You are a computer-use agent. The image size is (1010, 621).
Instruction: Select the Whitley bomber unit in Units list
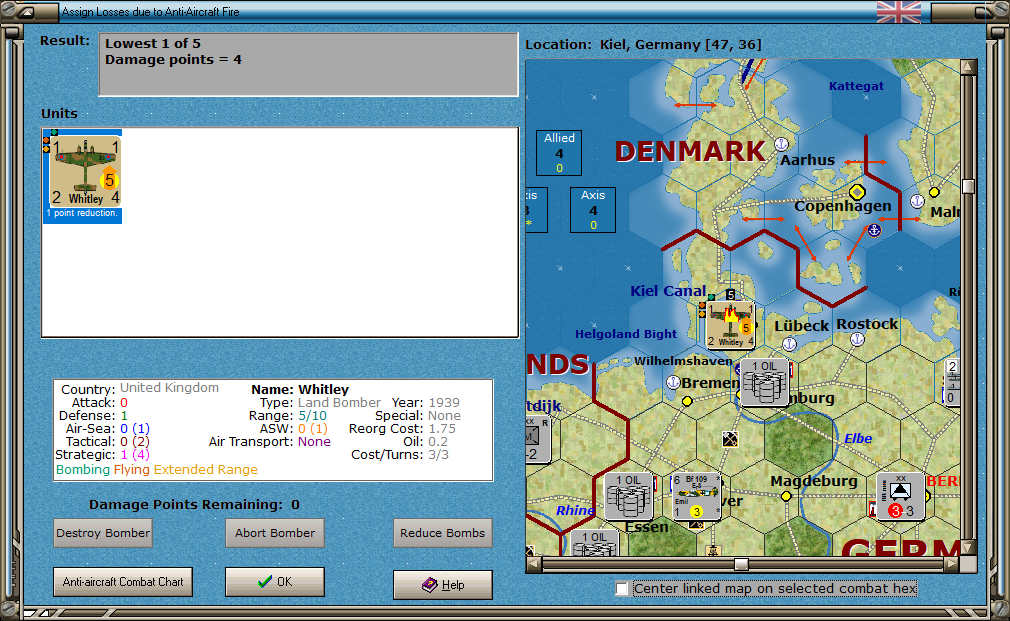click(82, 175)
